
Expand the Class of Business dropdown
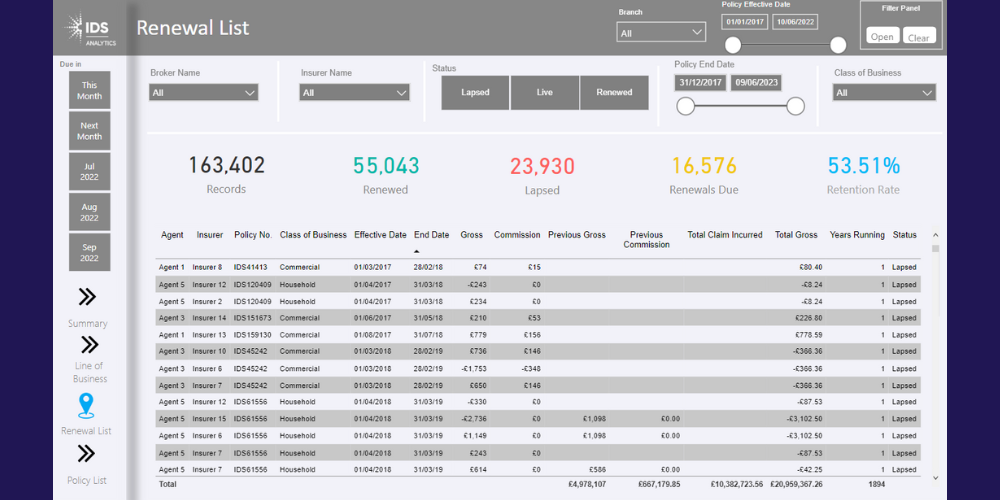click(x=885, y=92)
